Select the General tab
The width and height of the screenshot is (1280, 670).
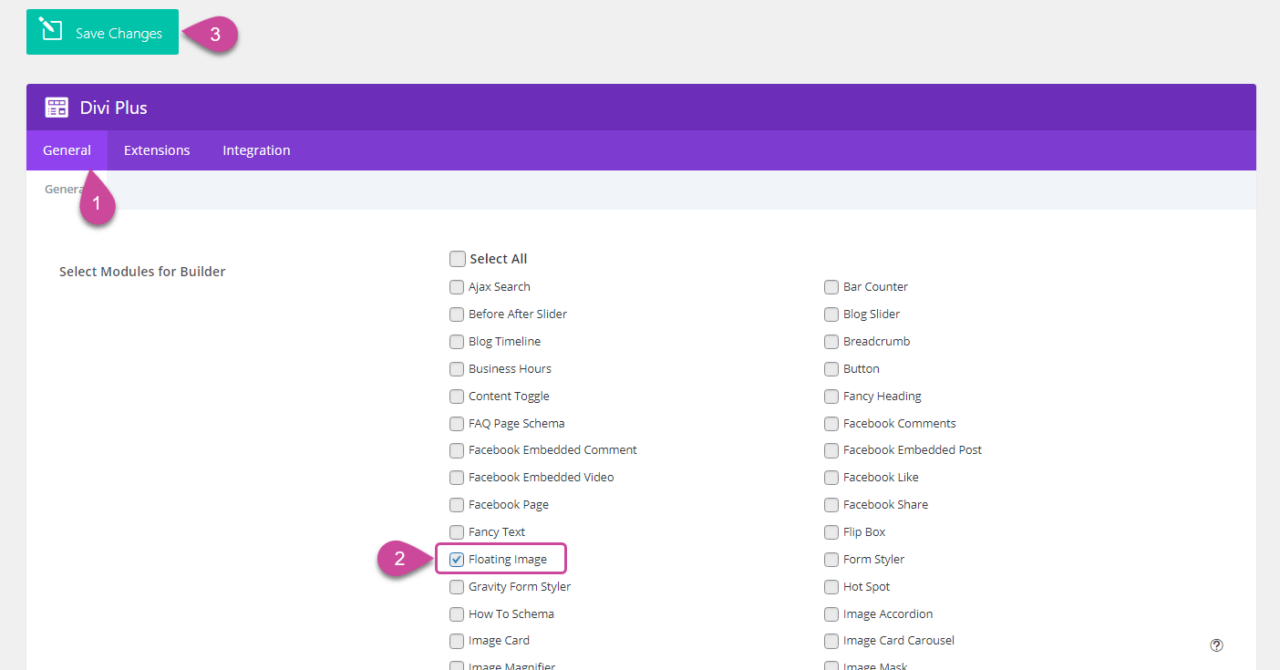tap(66, 150)
